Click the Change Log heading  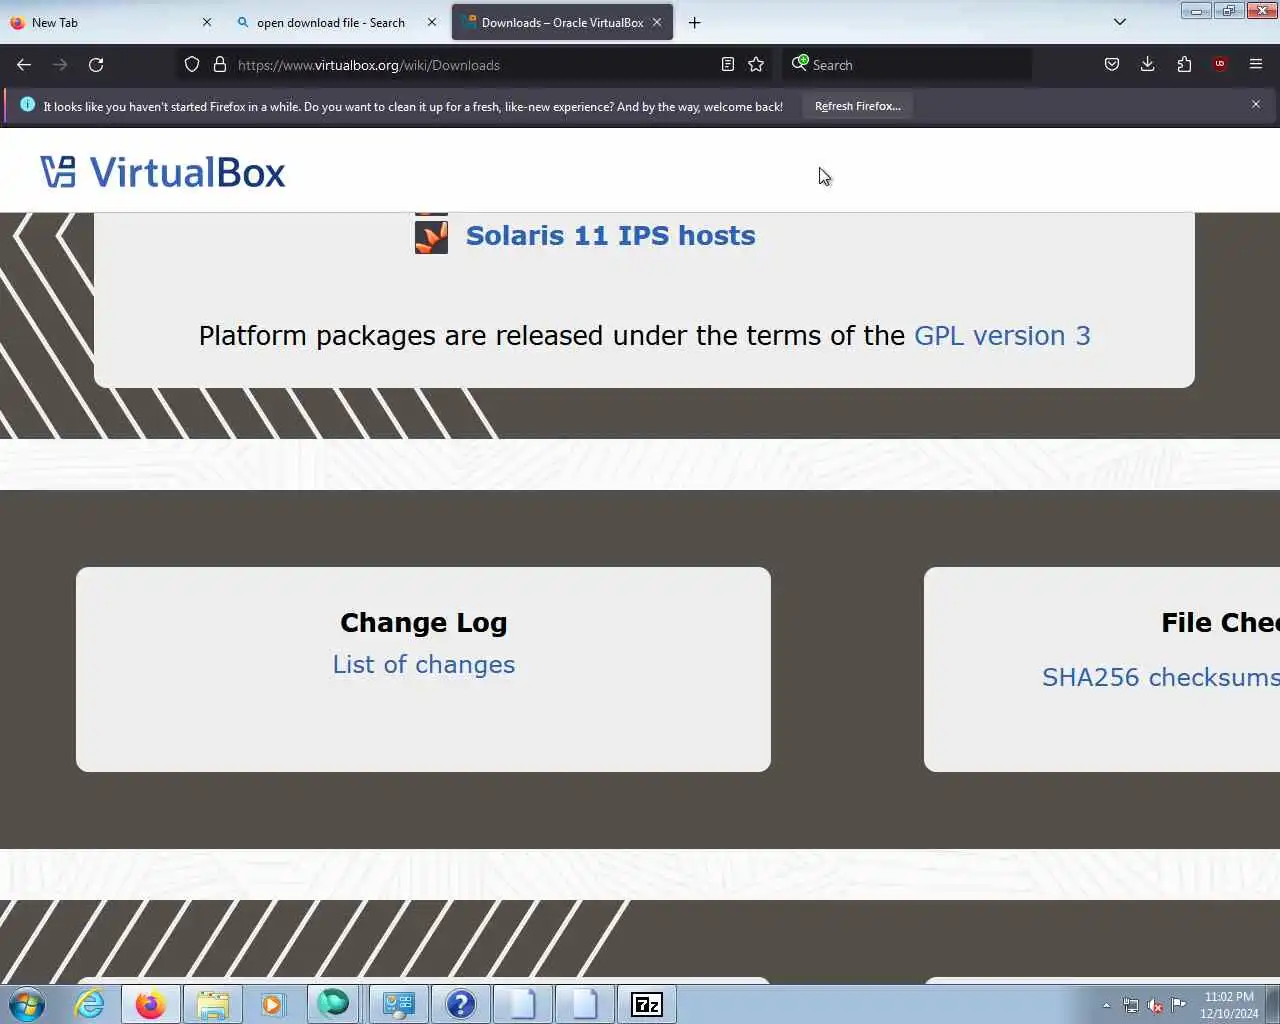tap(424, 623)
